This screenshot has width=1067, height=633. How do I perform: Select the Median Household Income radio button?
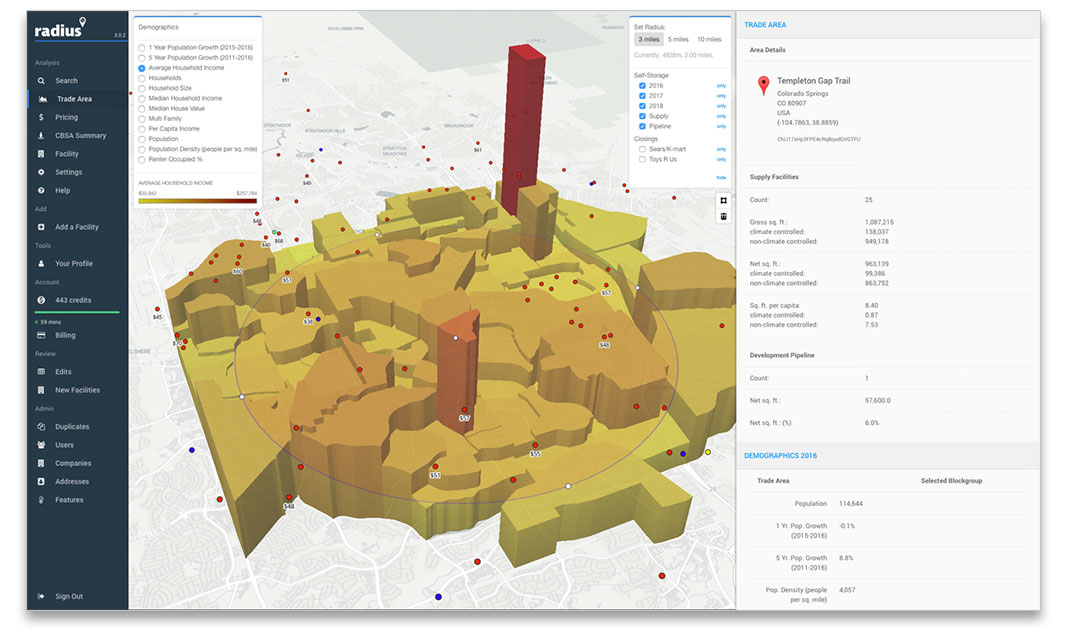pyautogui.click(x=142, y=98)
